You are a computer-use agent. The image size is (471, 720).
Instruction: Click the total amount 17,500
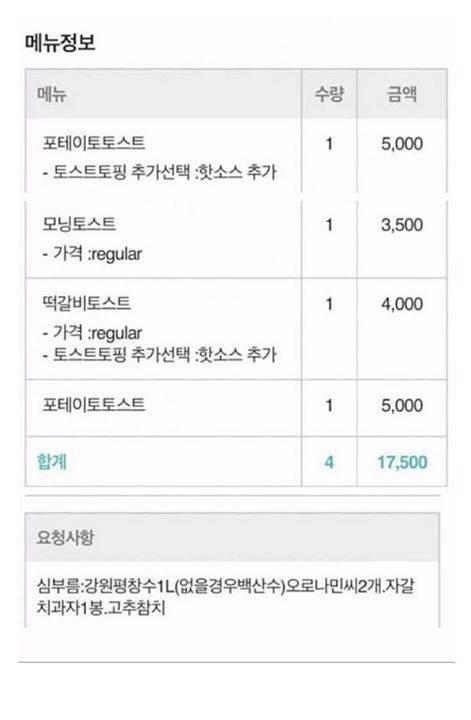(x=402, y=462)
